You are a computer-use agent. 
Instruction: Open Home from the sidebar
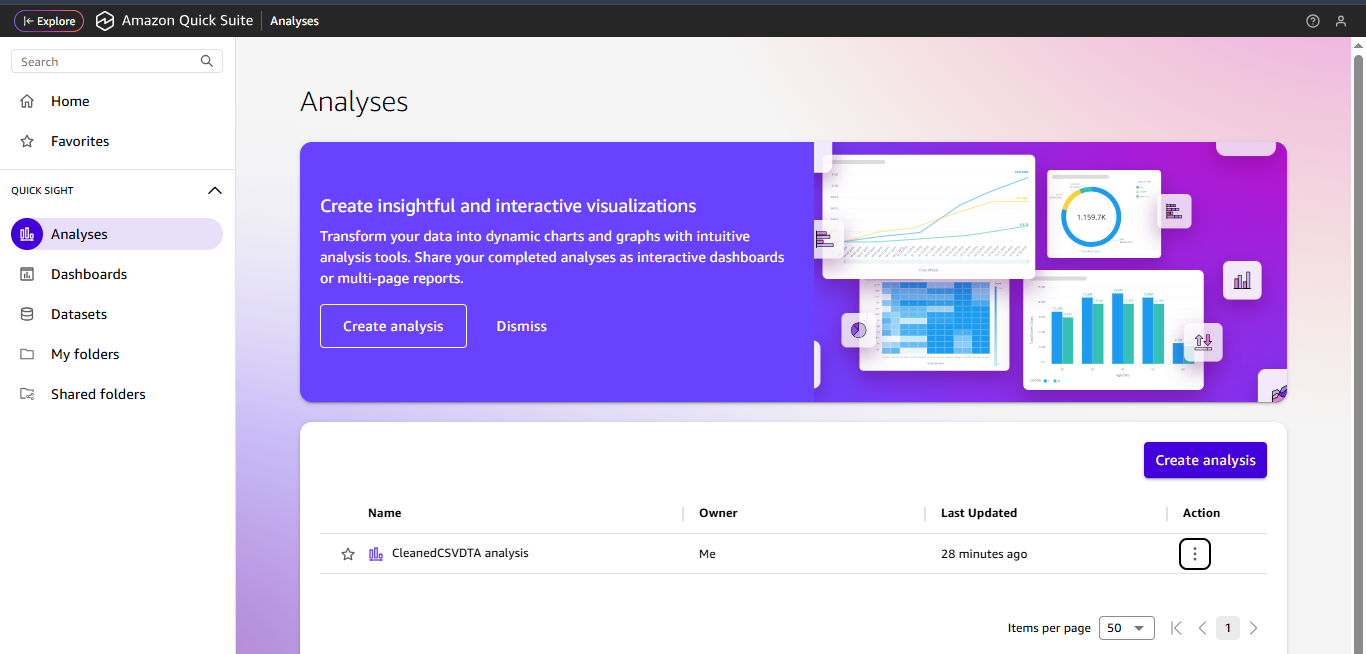26,100
